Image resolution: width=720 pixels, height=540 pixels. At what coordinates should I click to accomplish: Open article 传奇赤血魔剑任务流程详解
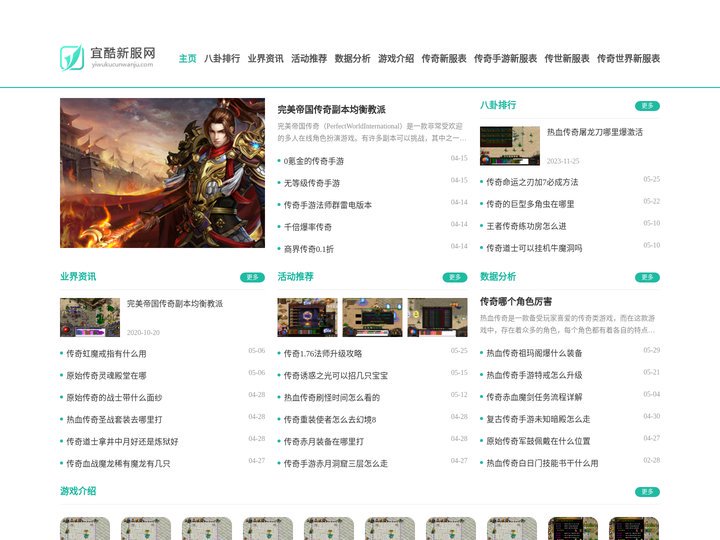point(534,397)
